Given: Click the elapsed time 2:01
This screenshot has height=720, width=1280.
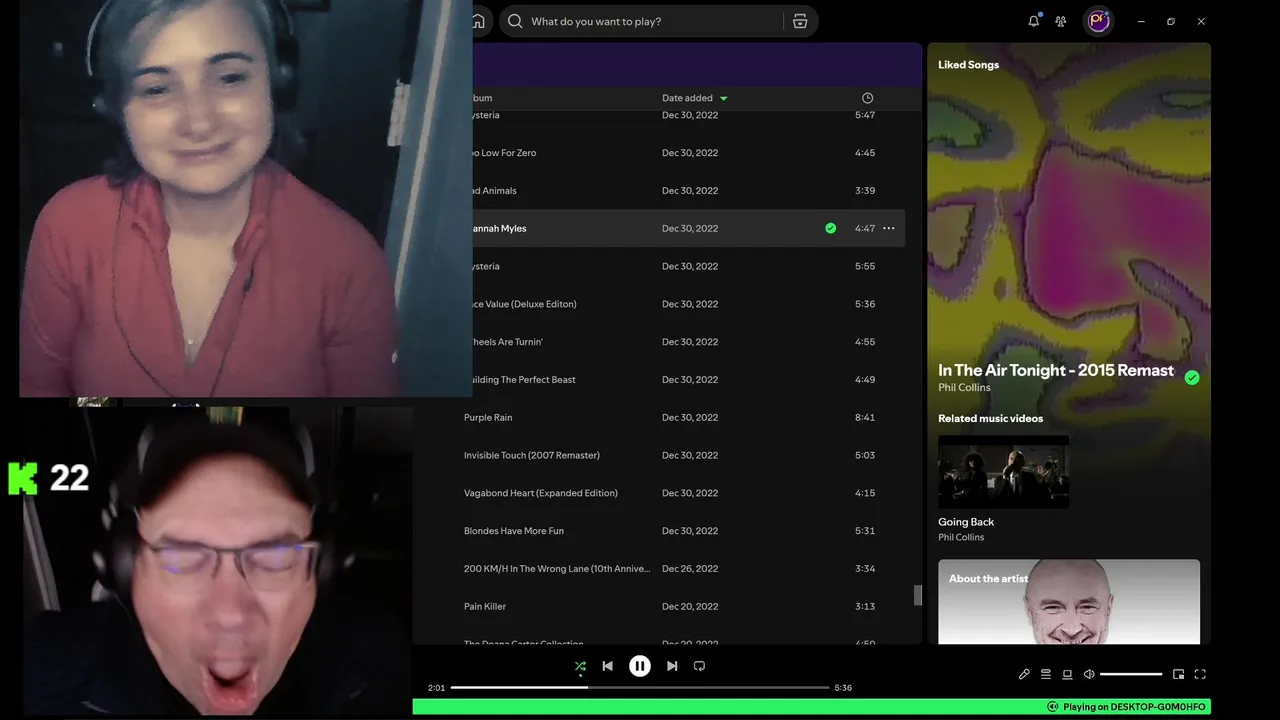Looking at the screenshot, I should click(x=436, y=688).
